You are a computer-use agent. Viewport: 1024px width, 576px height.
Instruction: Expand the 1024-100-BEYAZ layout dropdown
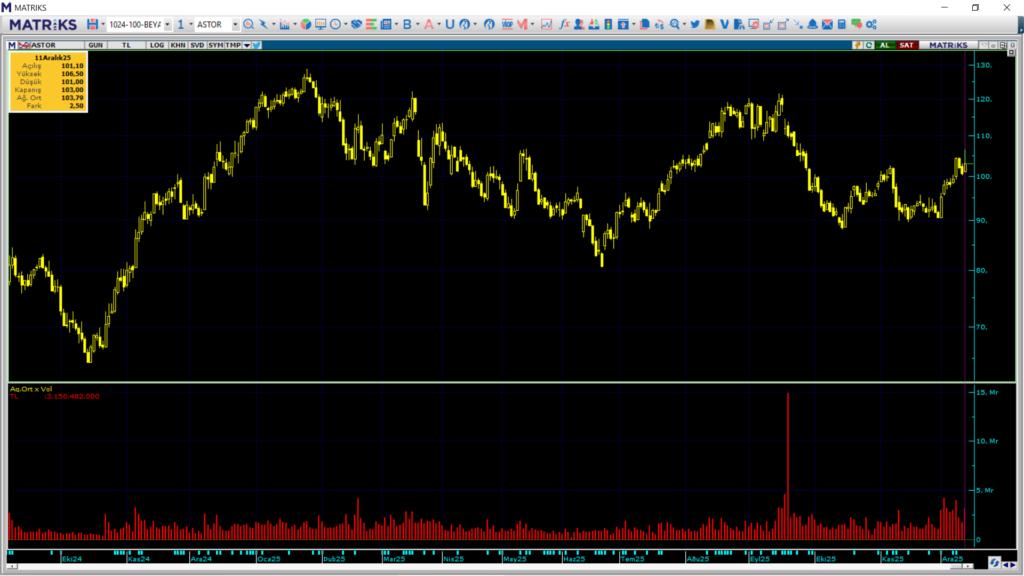click(166, 24)
